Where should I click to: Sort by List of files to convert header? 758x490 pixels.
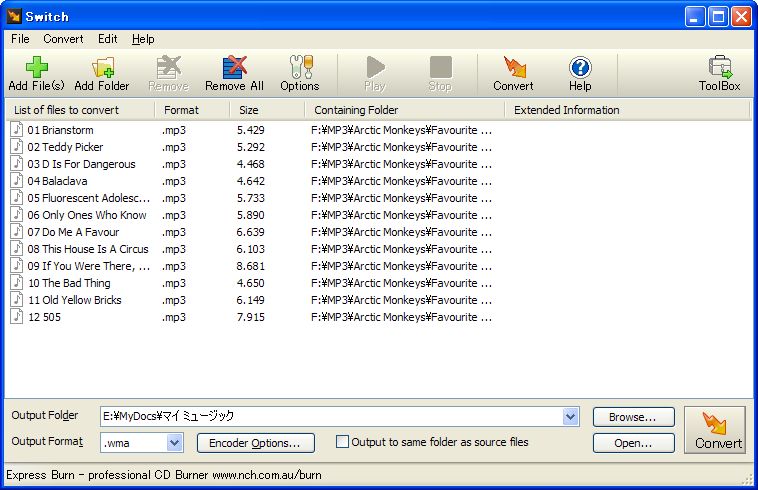[80, 110]
